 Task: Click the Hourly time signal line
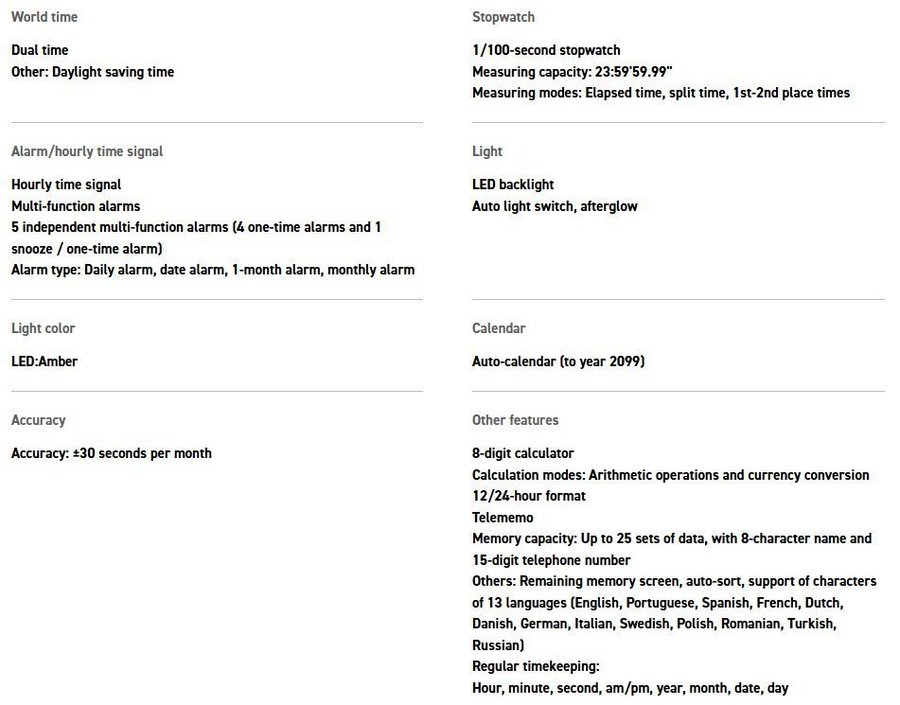[66, 185]
